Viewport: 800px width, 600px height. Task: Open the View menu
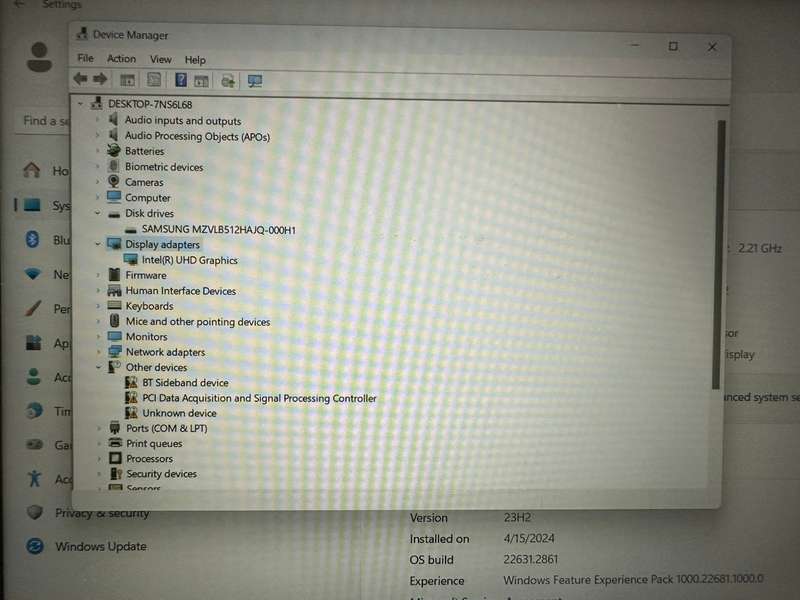tap(161, 59)
